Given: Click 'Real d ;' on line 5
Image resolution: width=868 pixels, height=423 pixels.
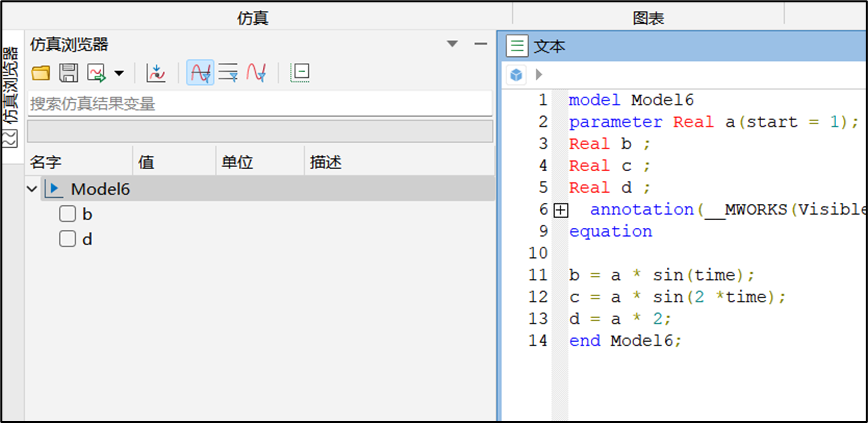Looking at the screenshot, I should point(609,188).
